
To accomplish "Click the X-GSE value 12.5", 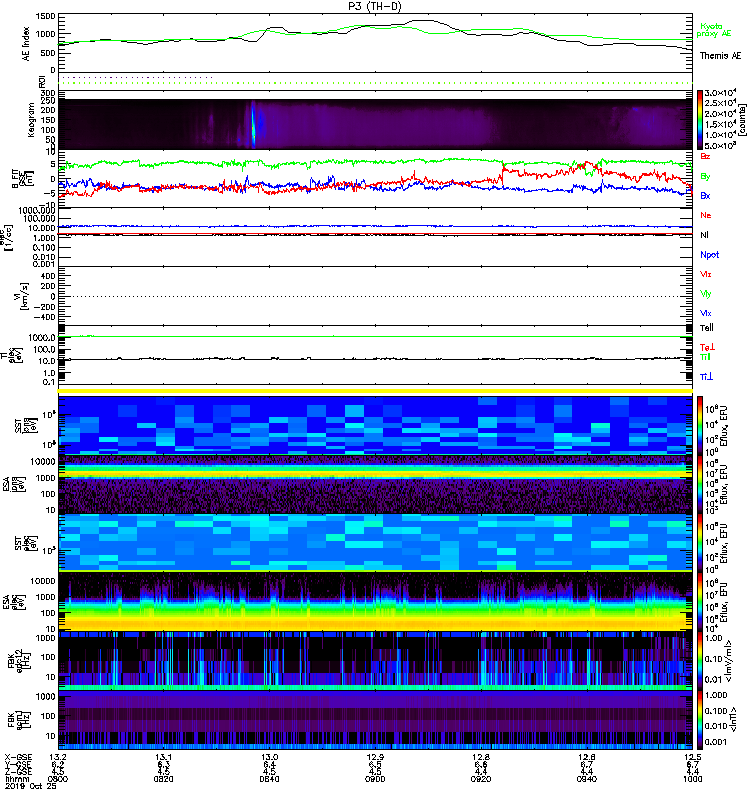I will pyautogui.click(x=692, y=757).
